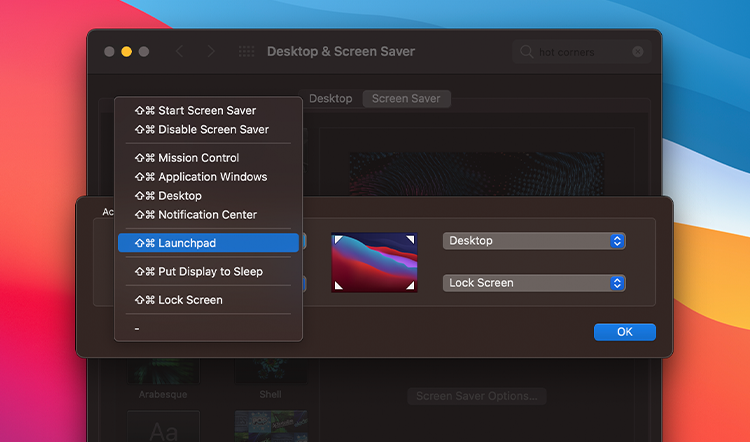
Task: Focus the hot corners search field
Action: point(582,52)
